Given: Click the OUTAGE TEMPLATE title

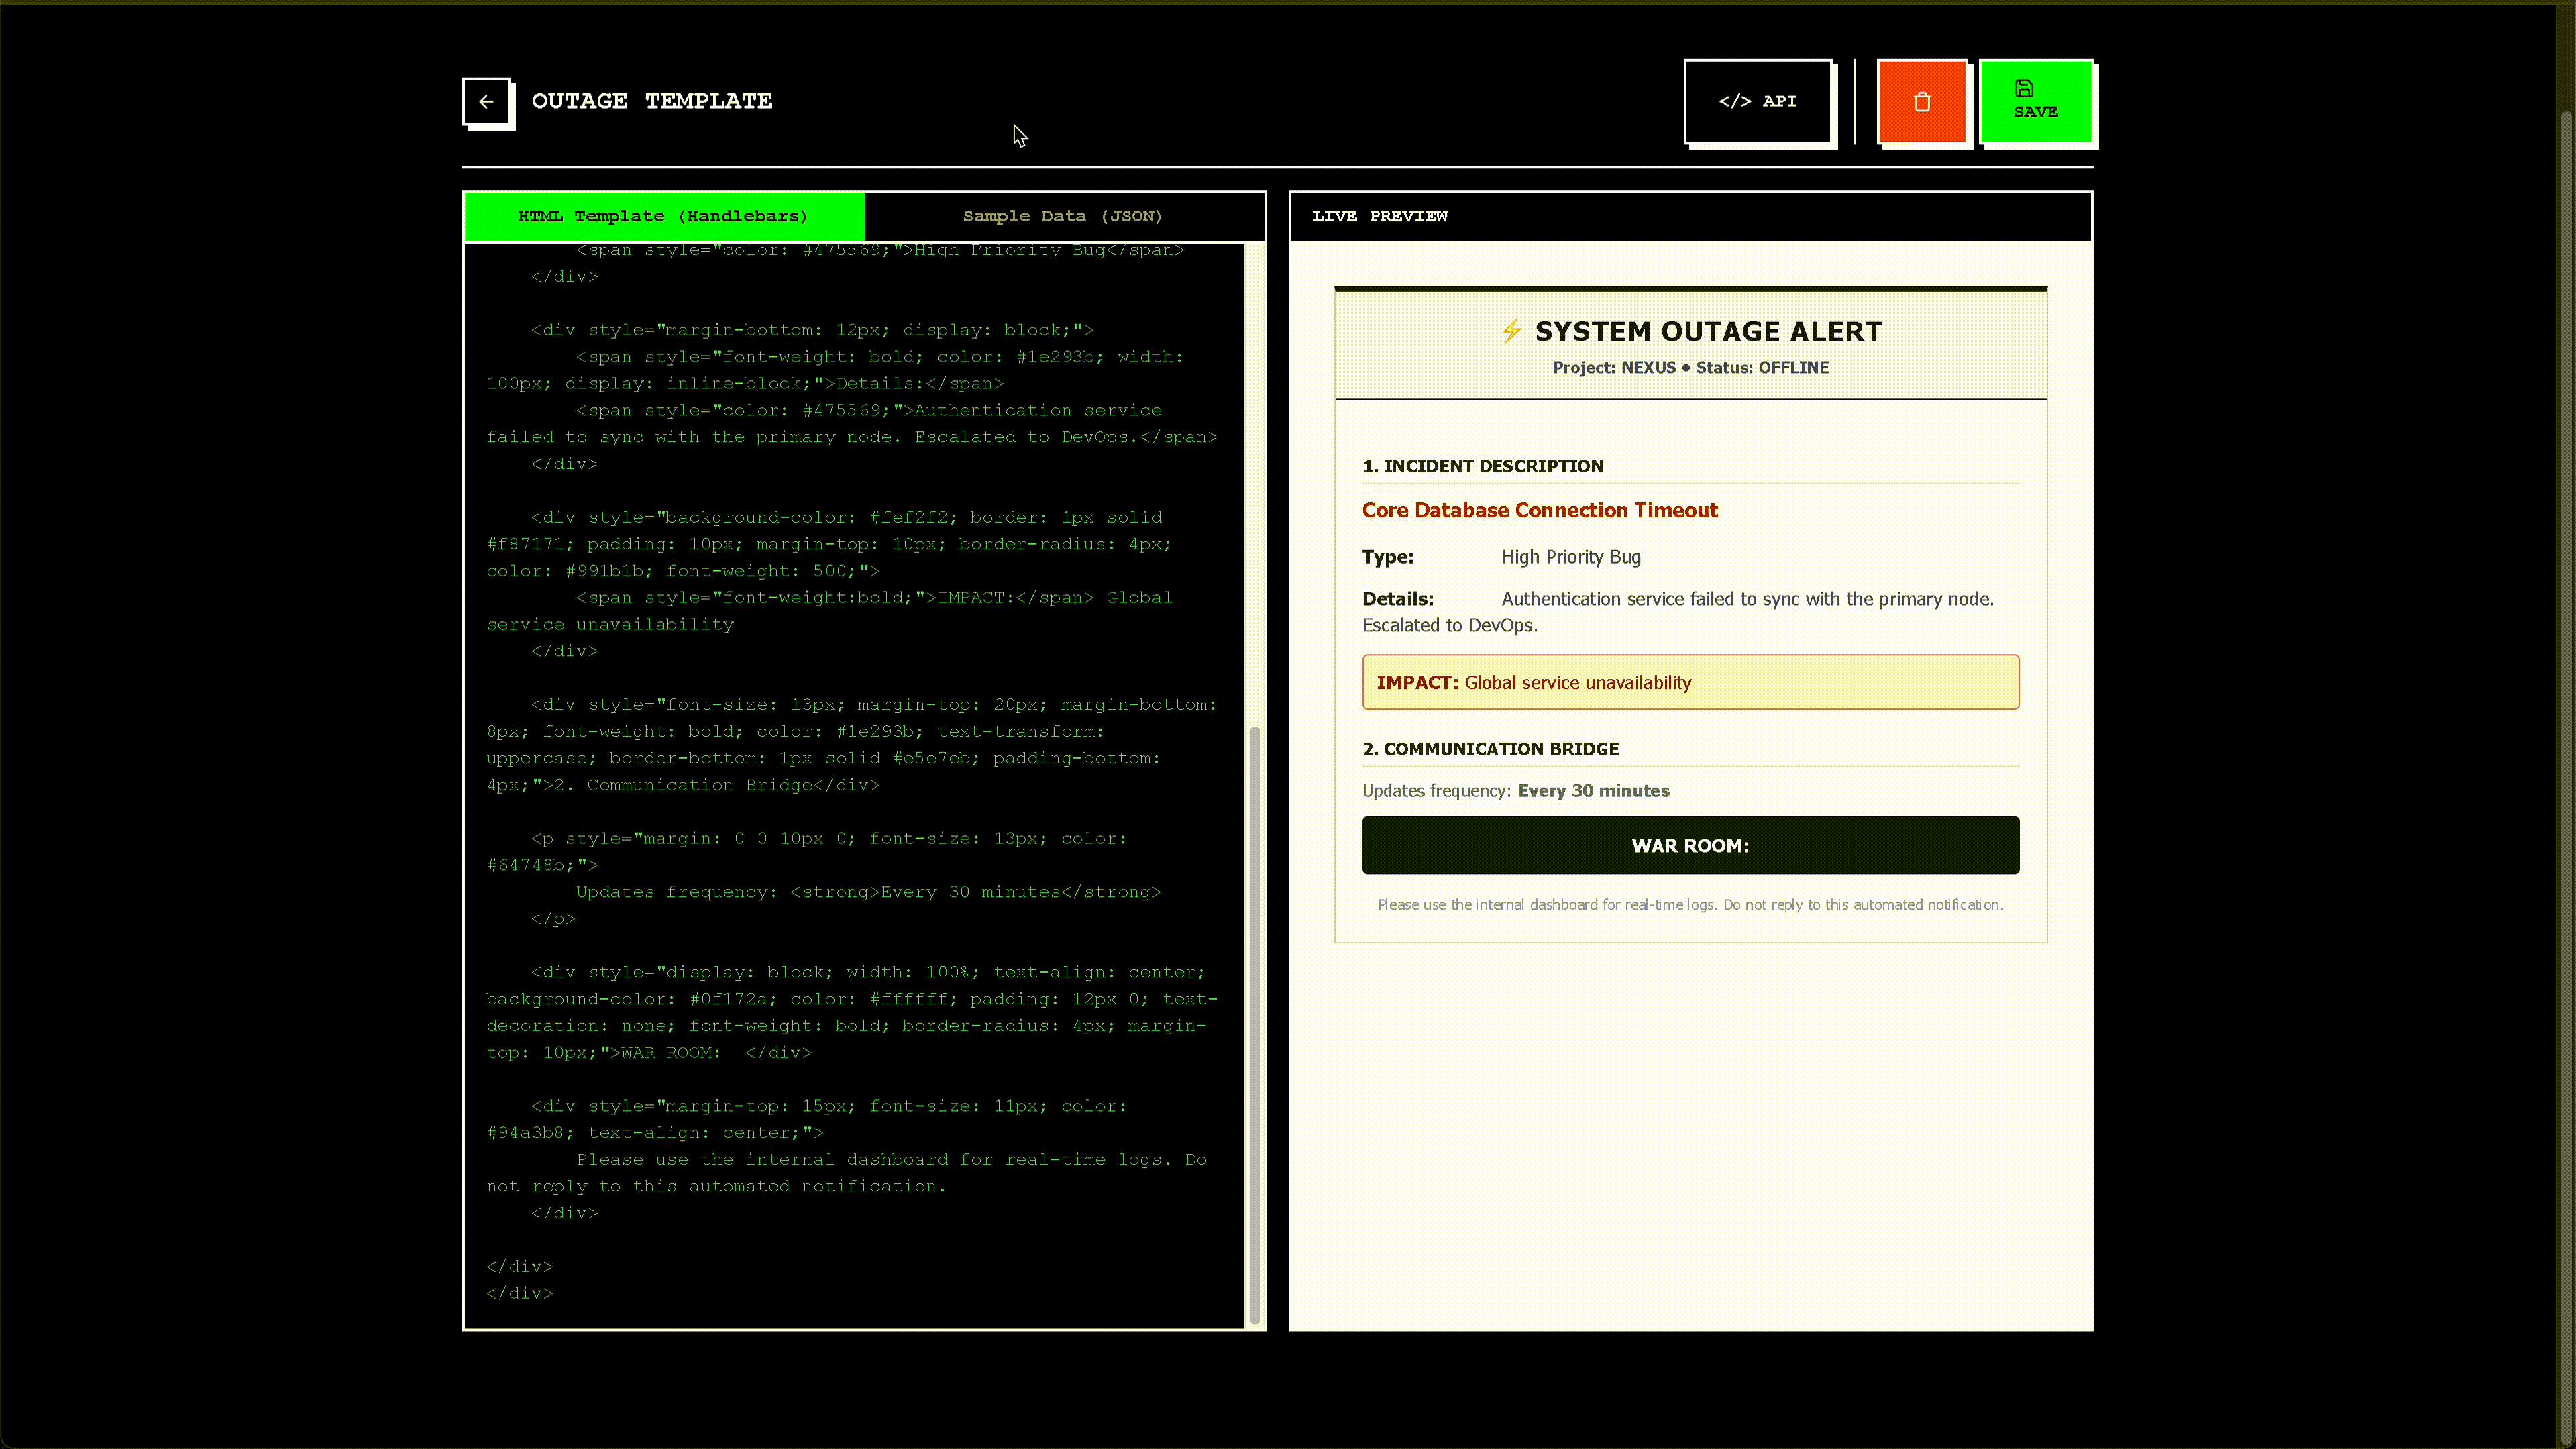Looking at the screenshot, I should pyautogui.click(x=651, y=100).
